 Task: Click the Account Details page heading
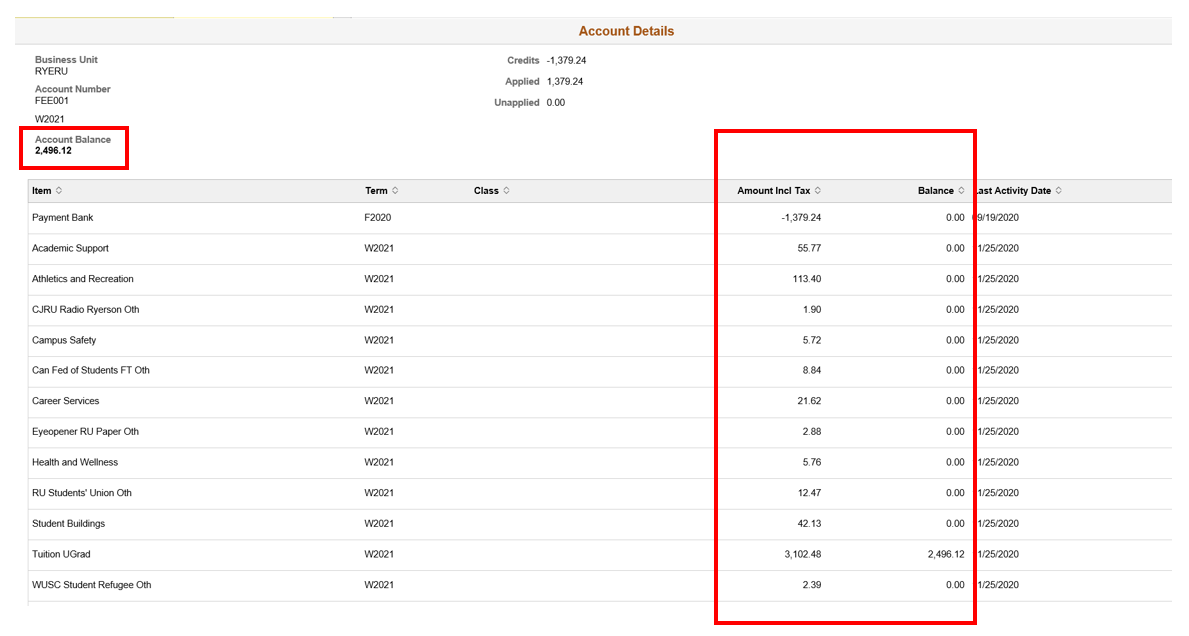pos(626,31)
